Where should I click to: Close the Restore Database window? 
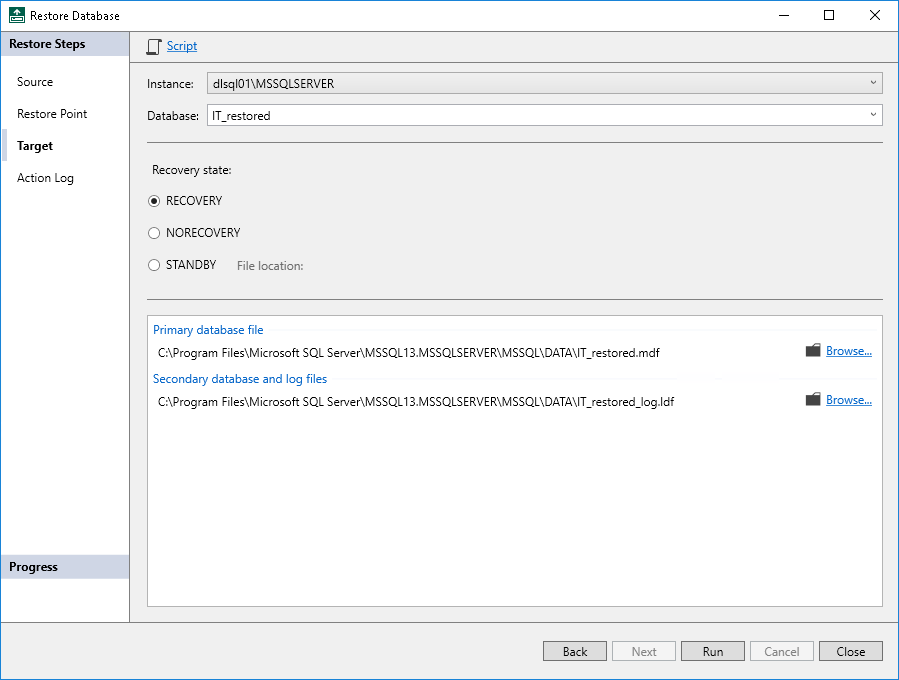tap(850, 651)
